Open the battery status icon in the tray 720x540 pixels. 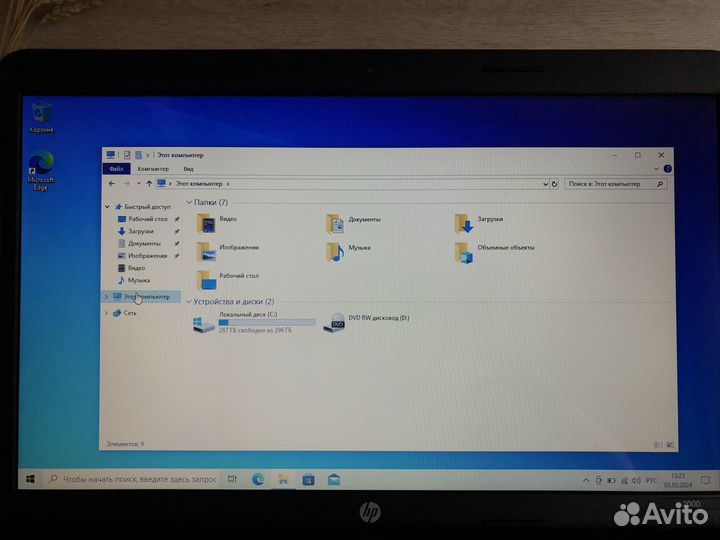[611, 480]
